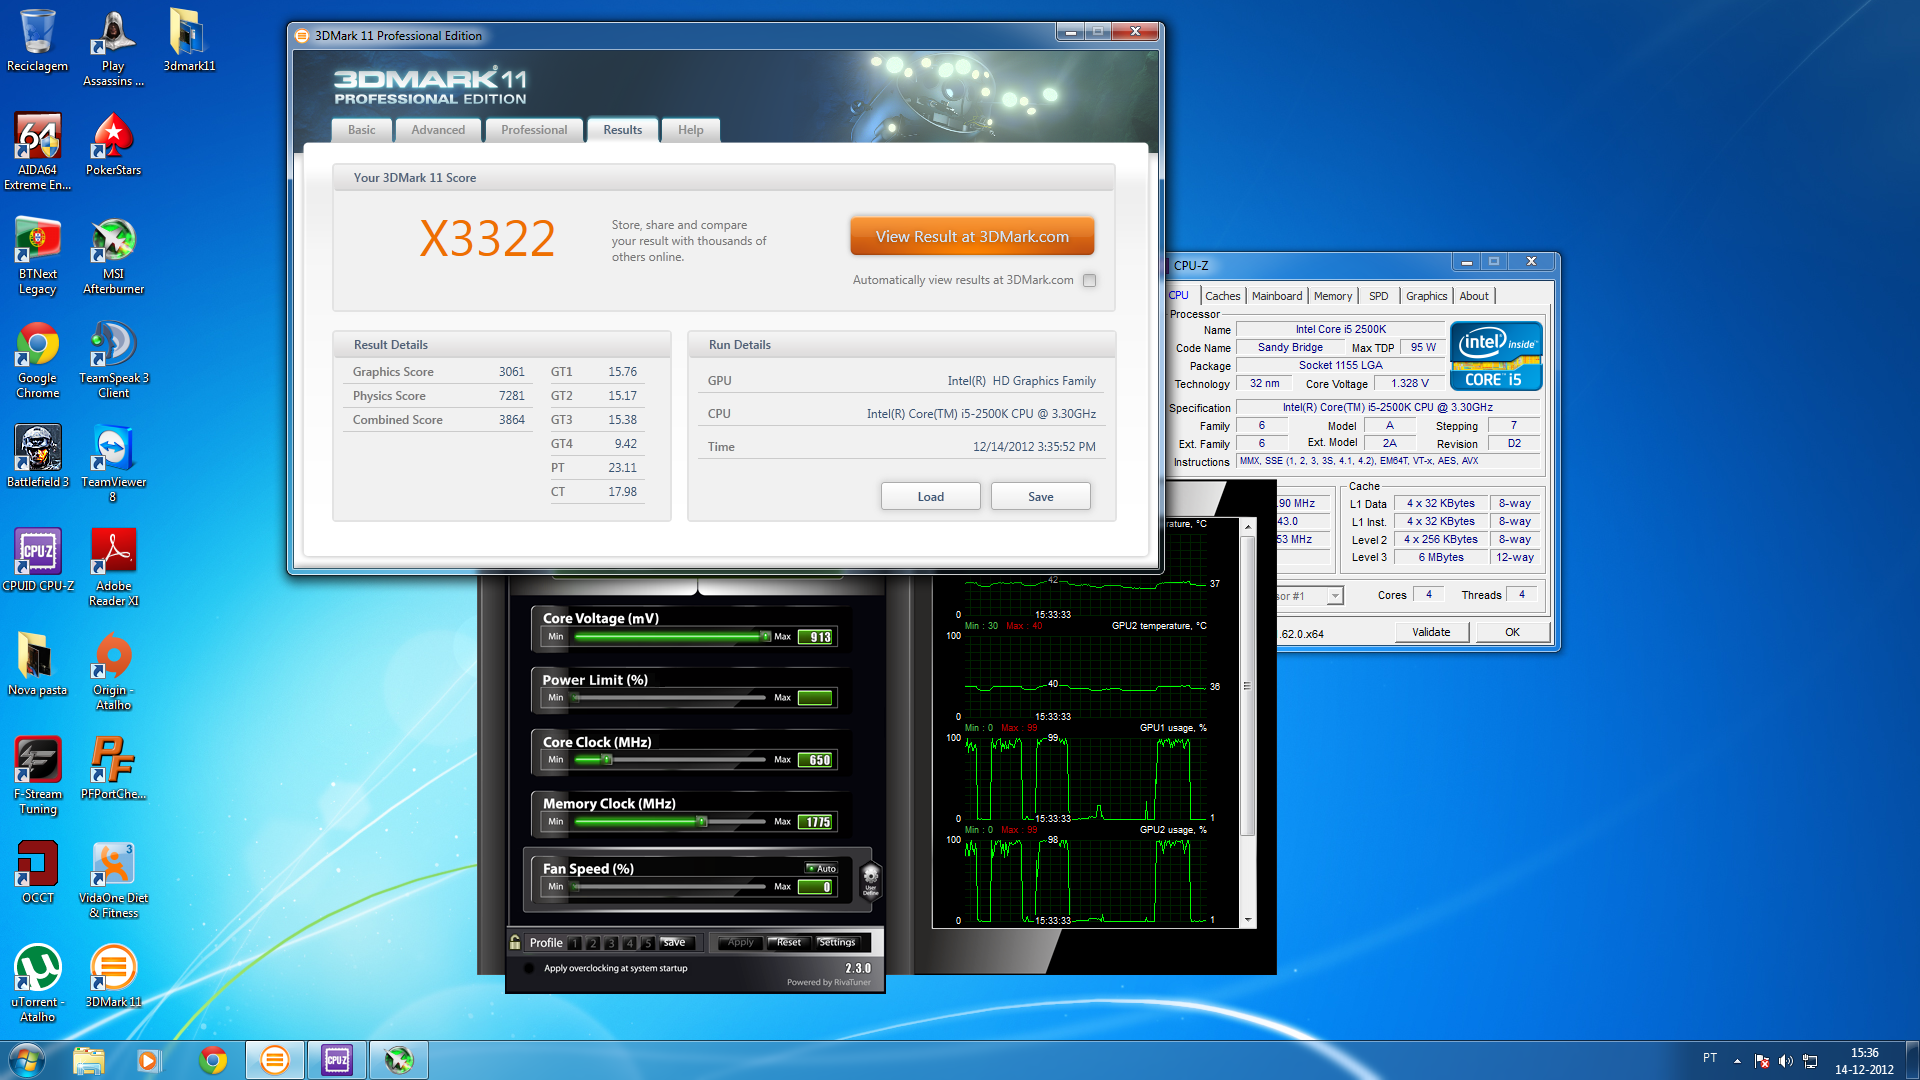Image resolution: width=1920 pixels, height=1080 pixels.
Task: Click Windows Media Player taskbar icon
Action: 149,1060
